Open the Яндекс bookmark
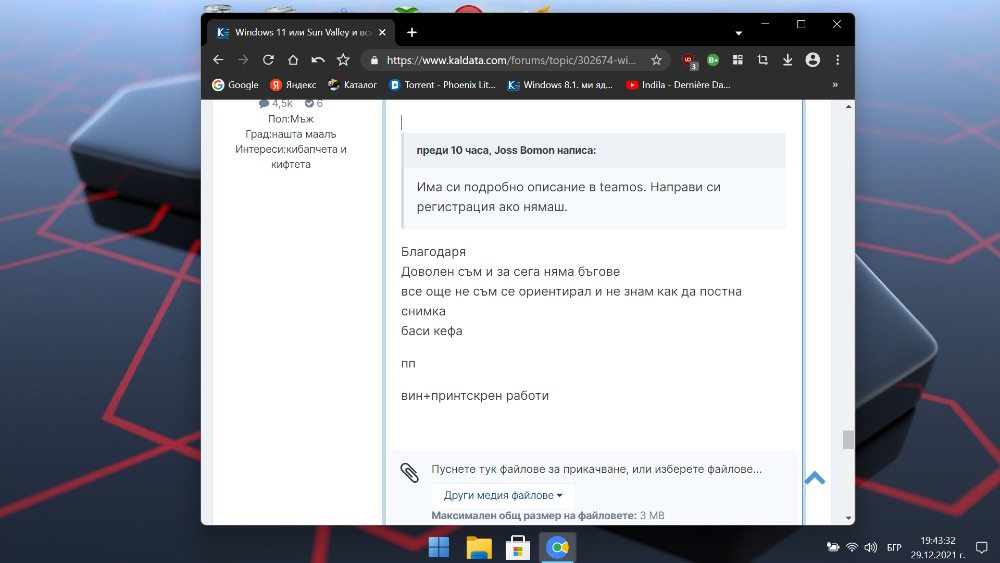The height and width of the screenshot is (563, 1000). [293, 85]
